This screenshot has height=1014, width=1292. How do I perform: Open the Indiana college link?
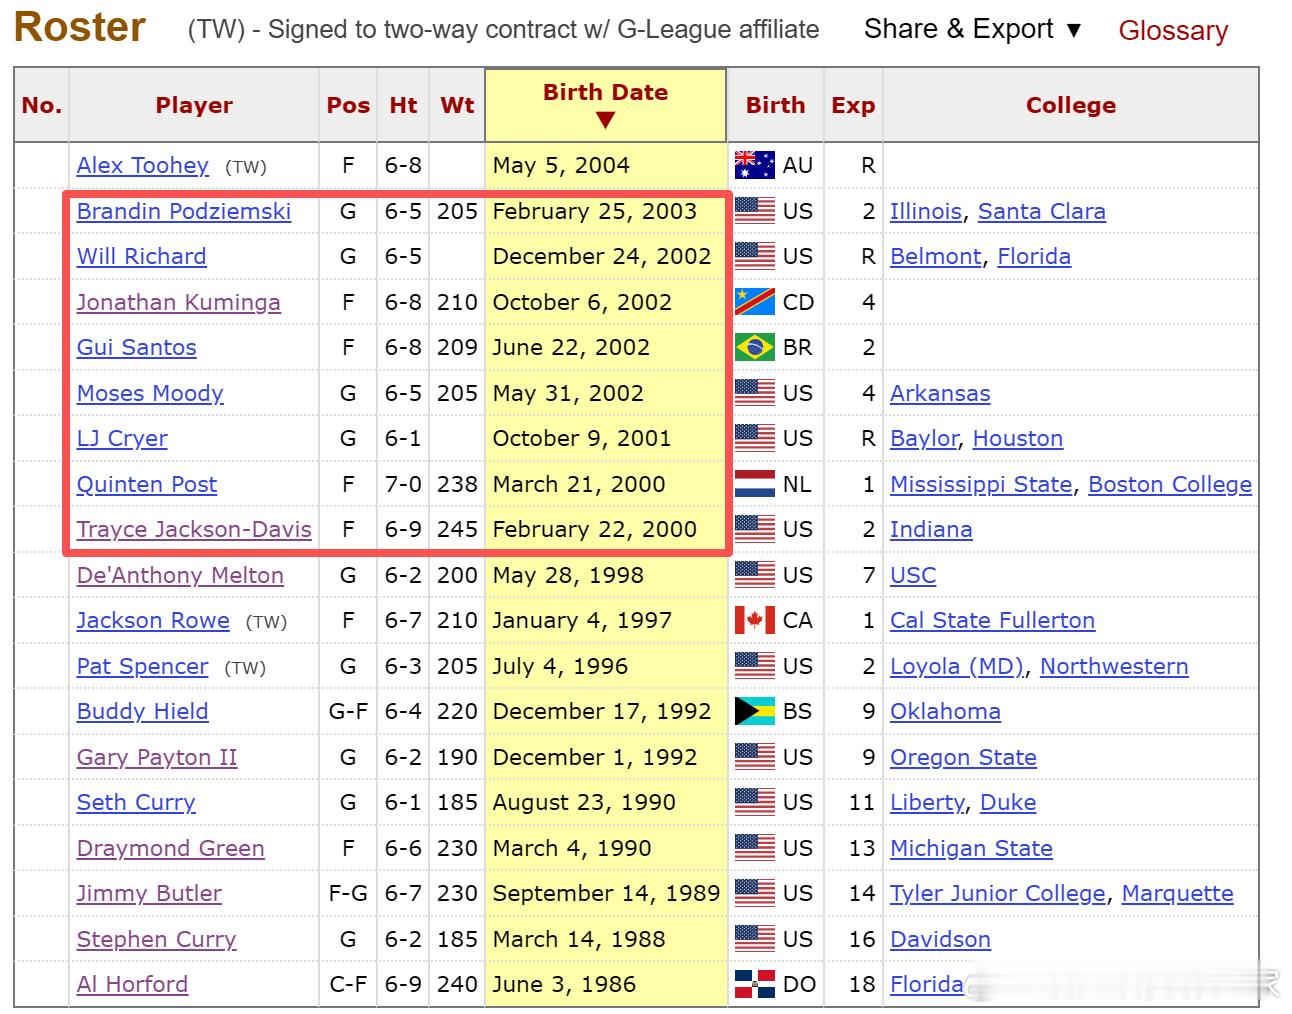pos(931,530)
